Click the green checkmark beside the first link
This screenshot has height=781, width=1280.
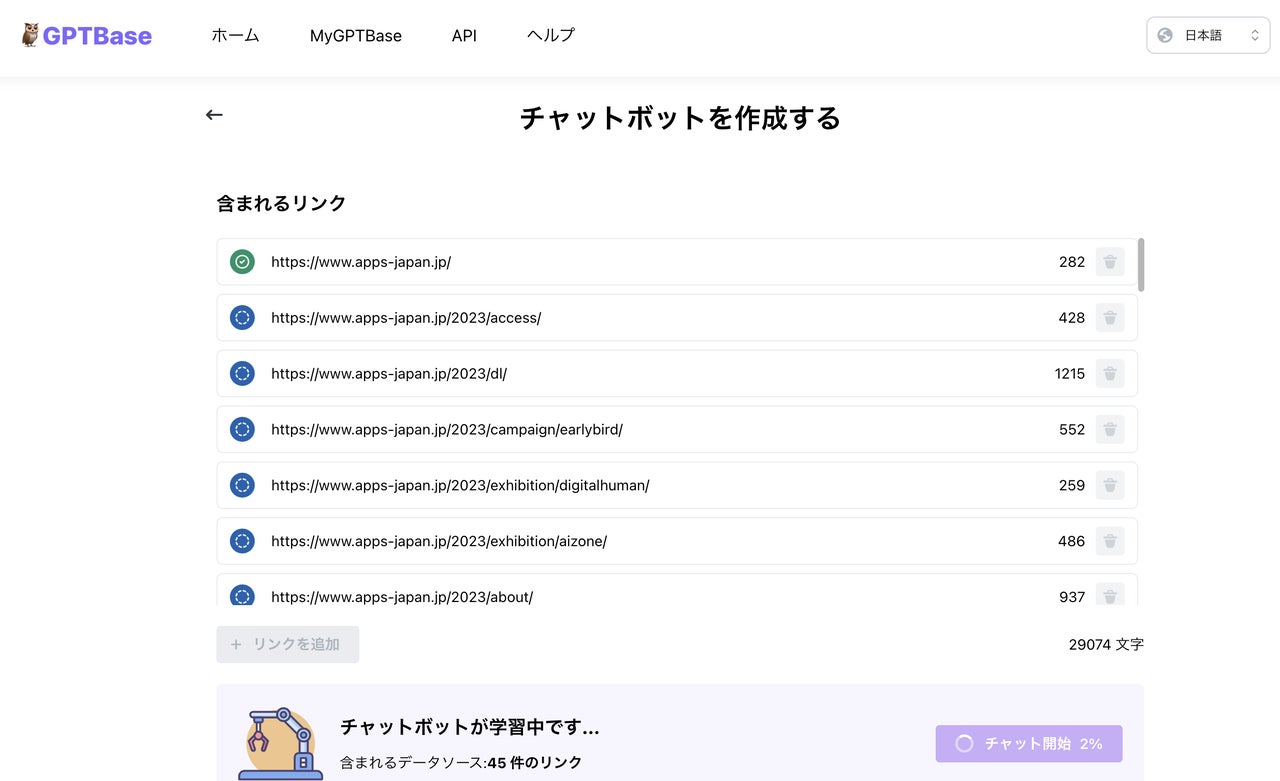click(x=242, y=261)
